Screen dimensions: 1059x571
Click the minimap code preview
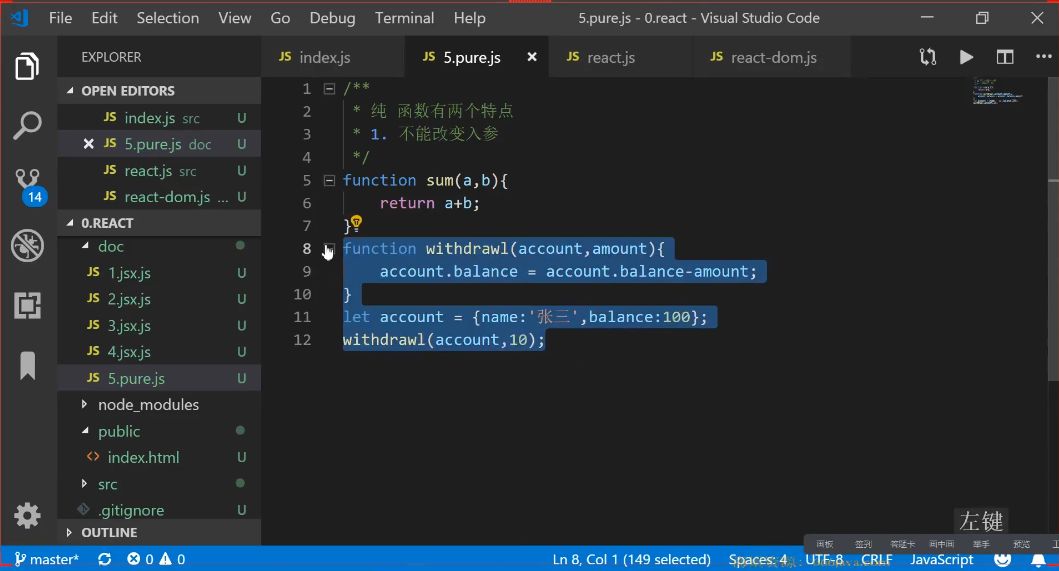click(998, 92)
